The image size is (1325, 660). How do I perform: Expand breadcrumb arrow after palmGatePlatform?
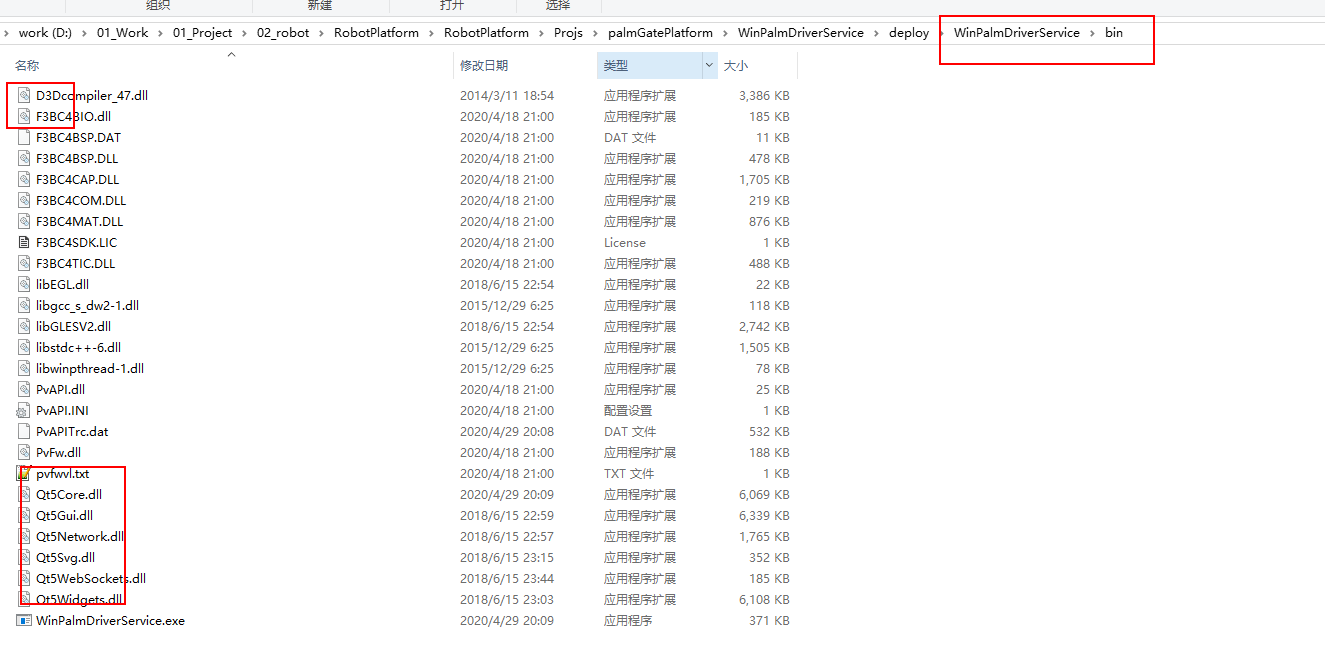(725, 33)
